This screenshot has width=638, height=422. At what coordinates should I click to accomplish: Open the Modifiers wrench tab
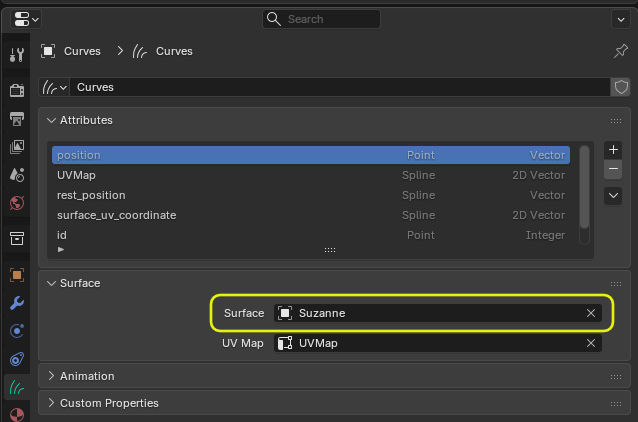pyautogui.click(x=16, y=303)
